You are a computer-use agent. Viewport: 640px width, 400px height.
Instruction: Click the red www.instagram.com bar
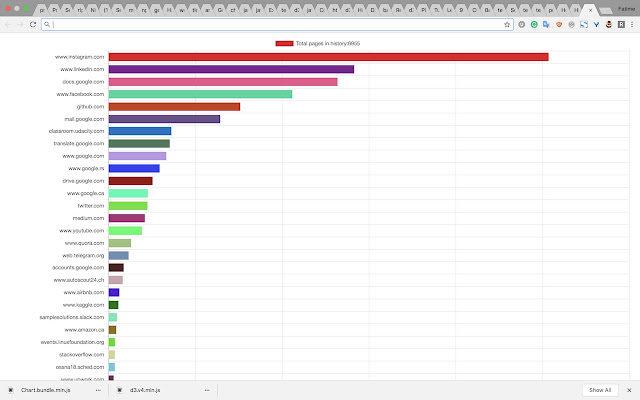329,57
